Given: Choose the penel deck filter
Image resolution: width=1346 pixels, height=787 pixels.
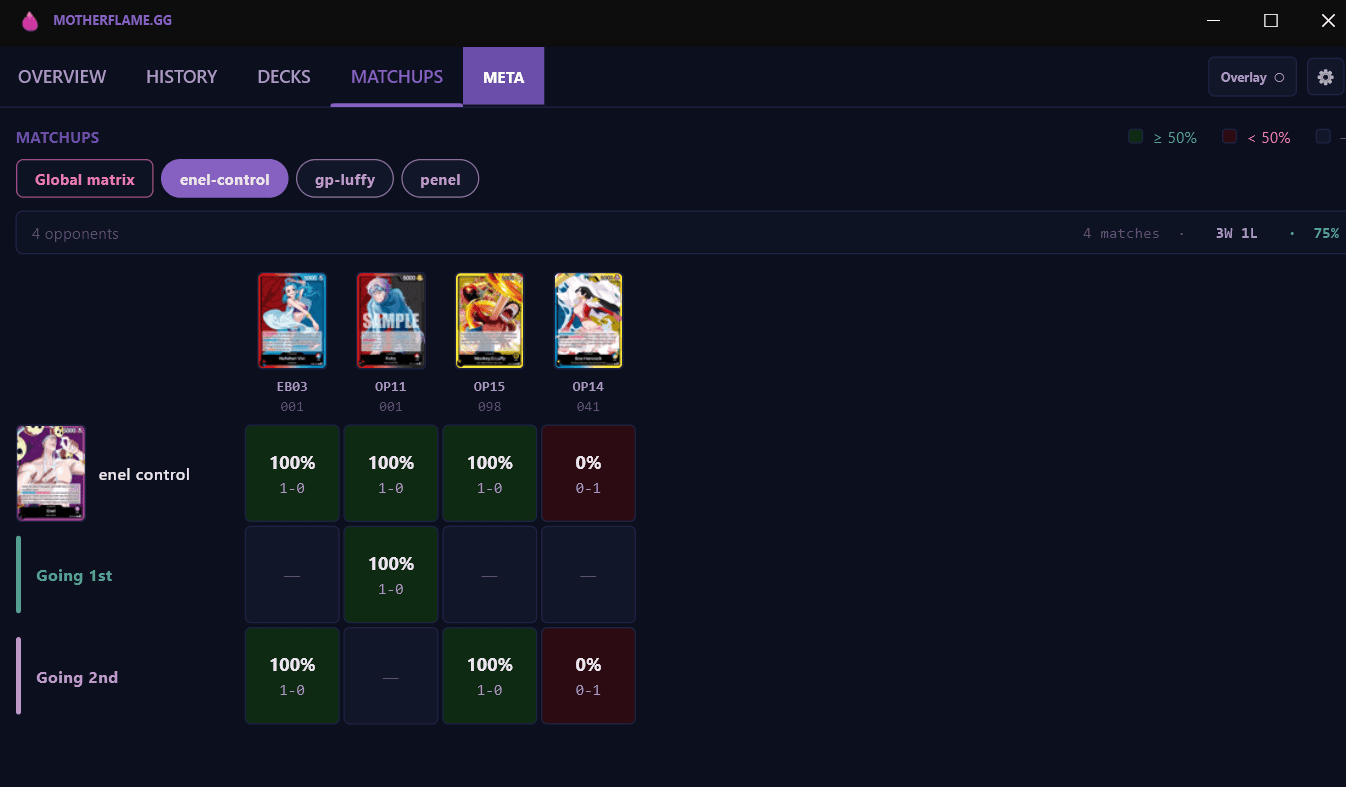Looking at the screenshot, I should click(x=440, y=179).
